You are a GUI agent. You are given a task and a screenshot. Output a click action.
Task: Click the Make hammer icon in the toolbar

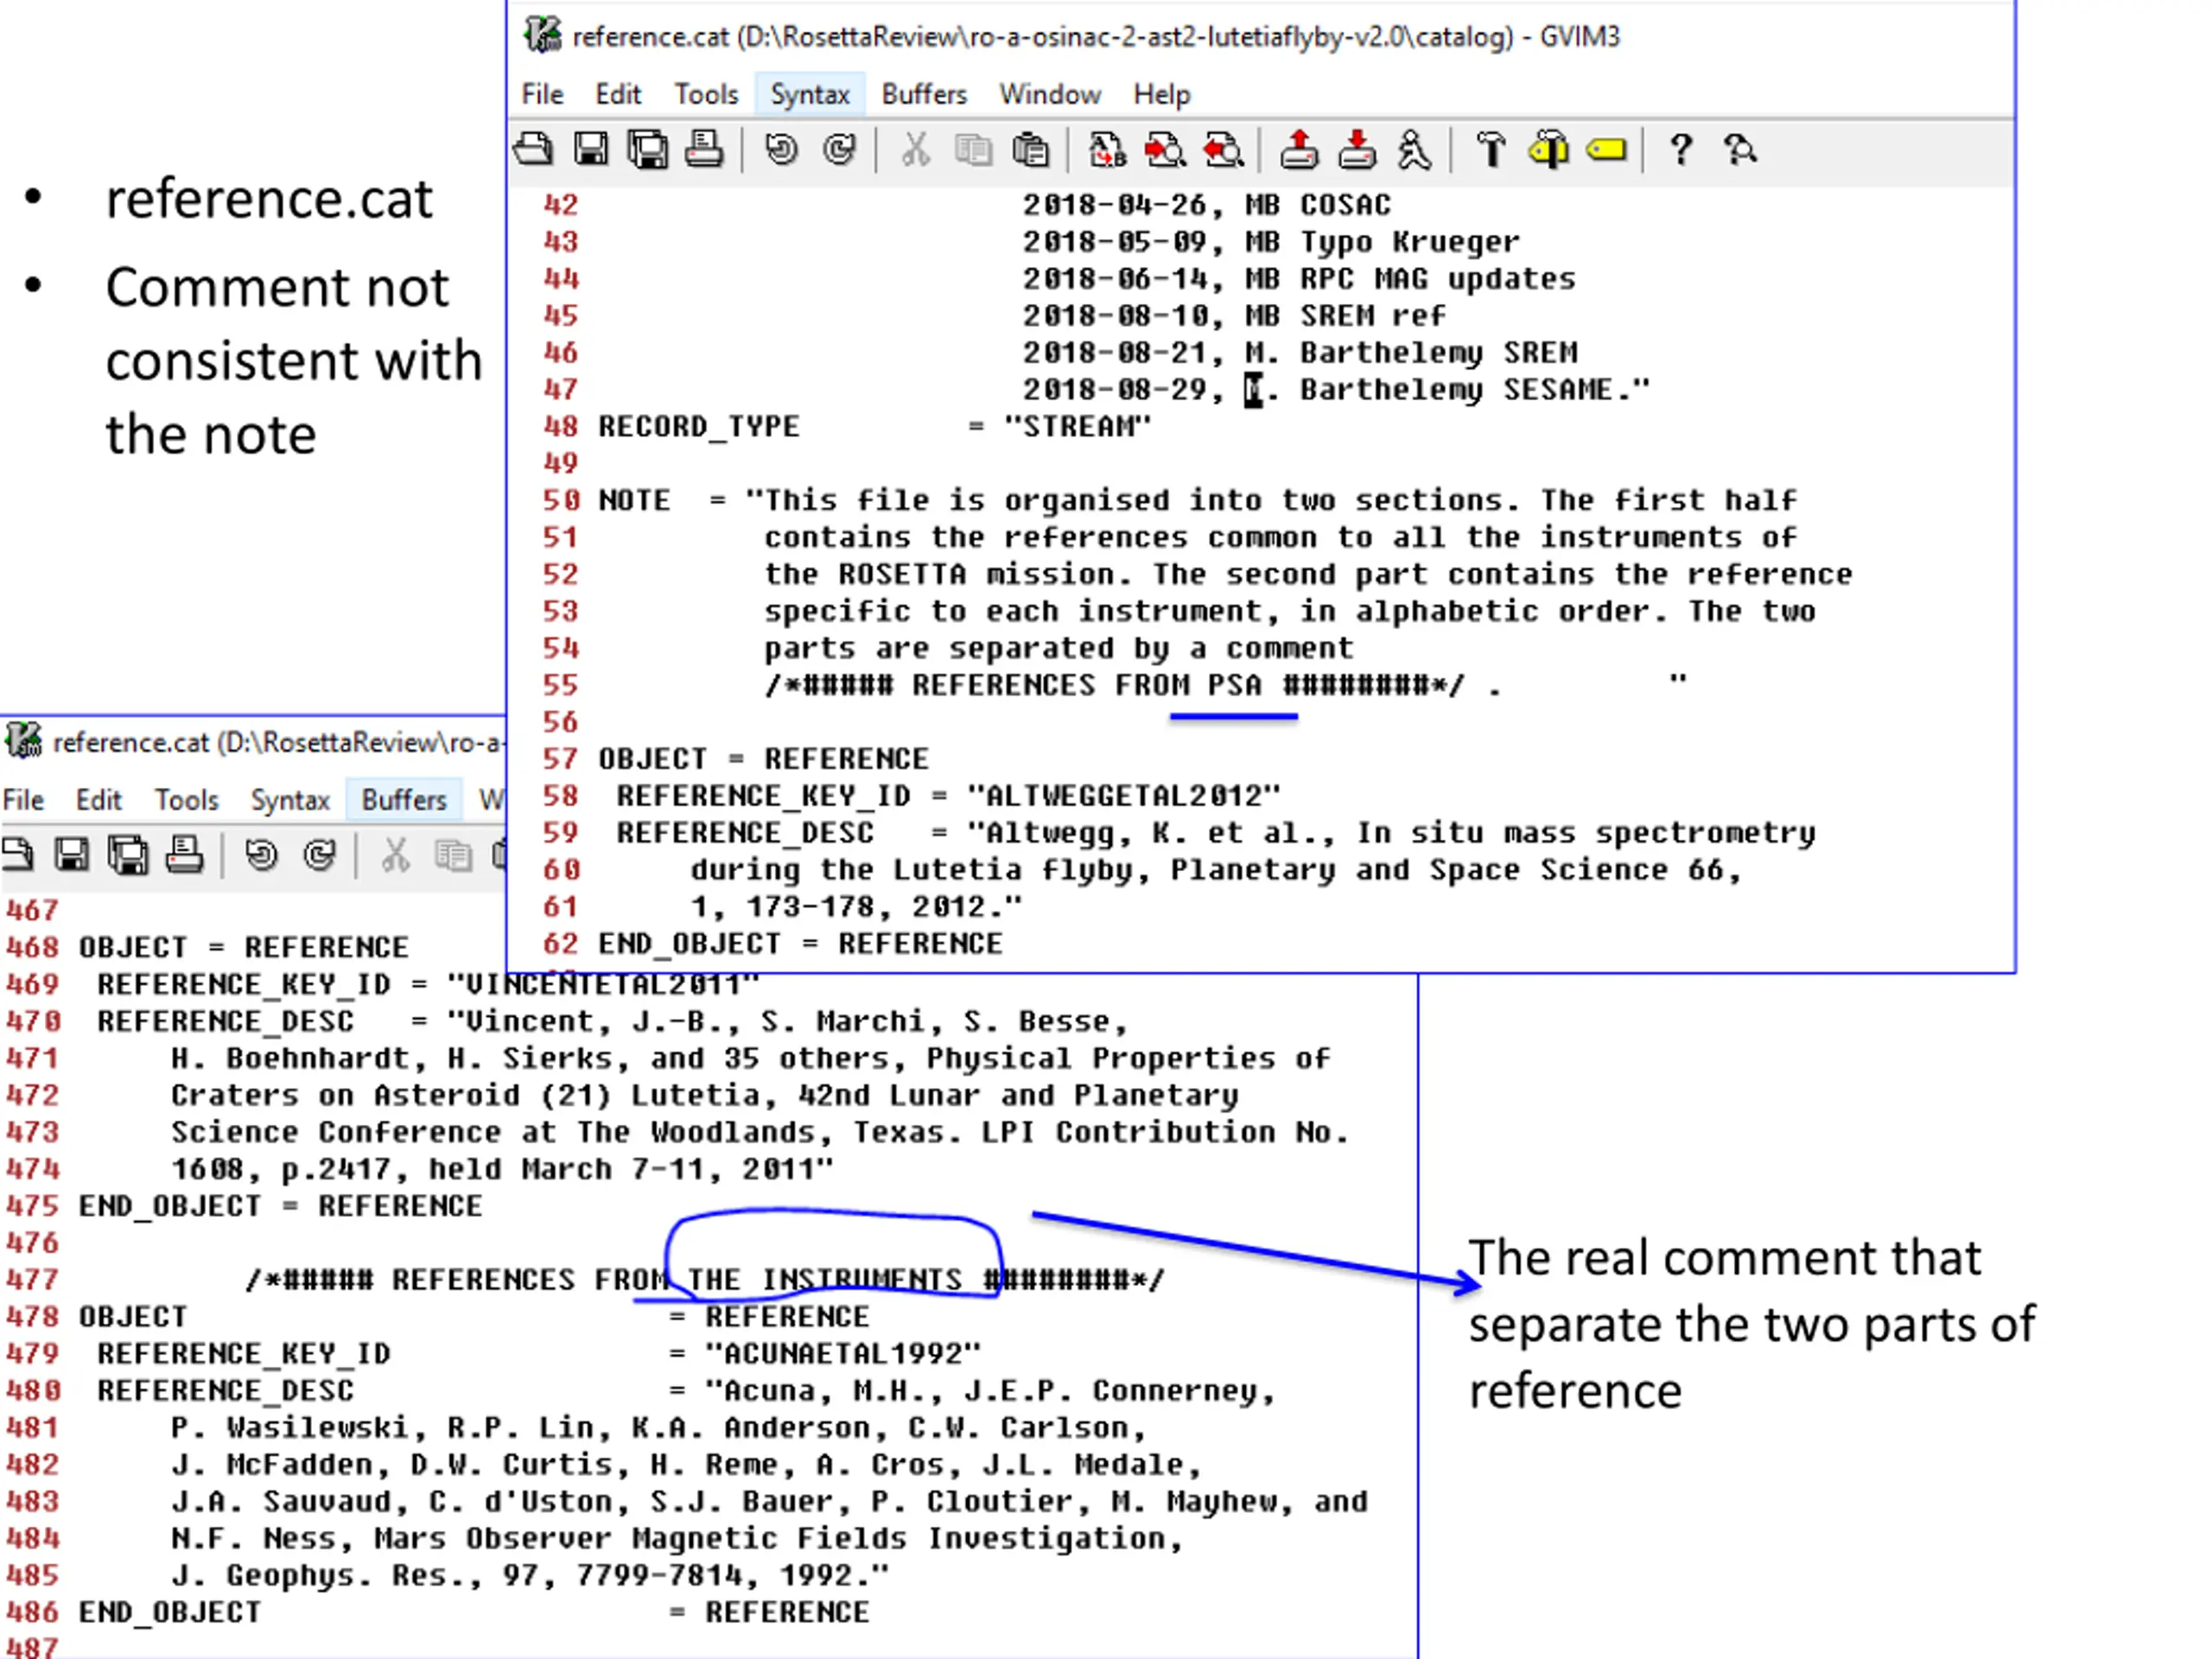(1491, 151)
